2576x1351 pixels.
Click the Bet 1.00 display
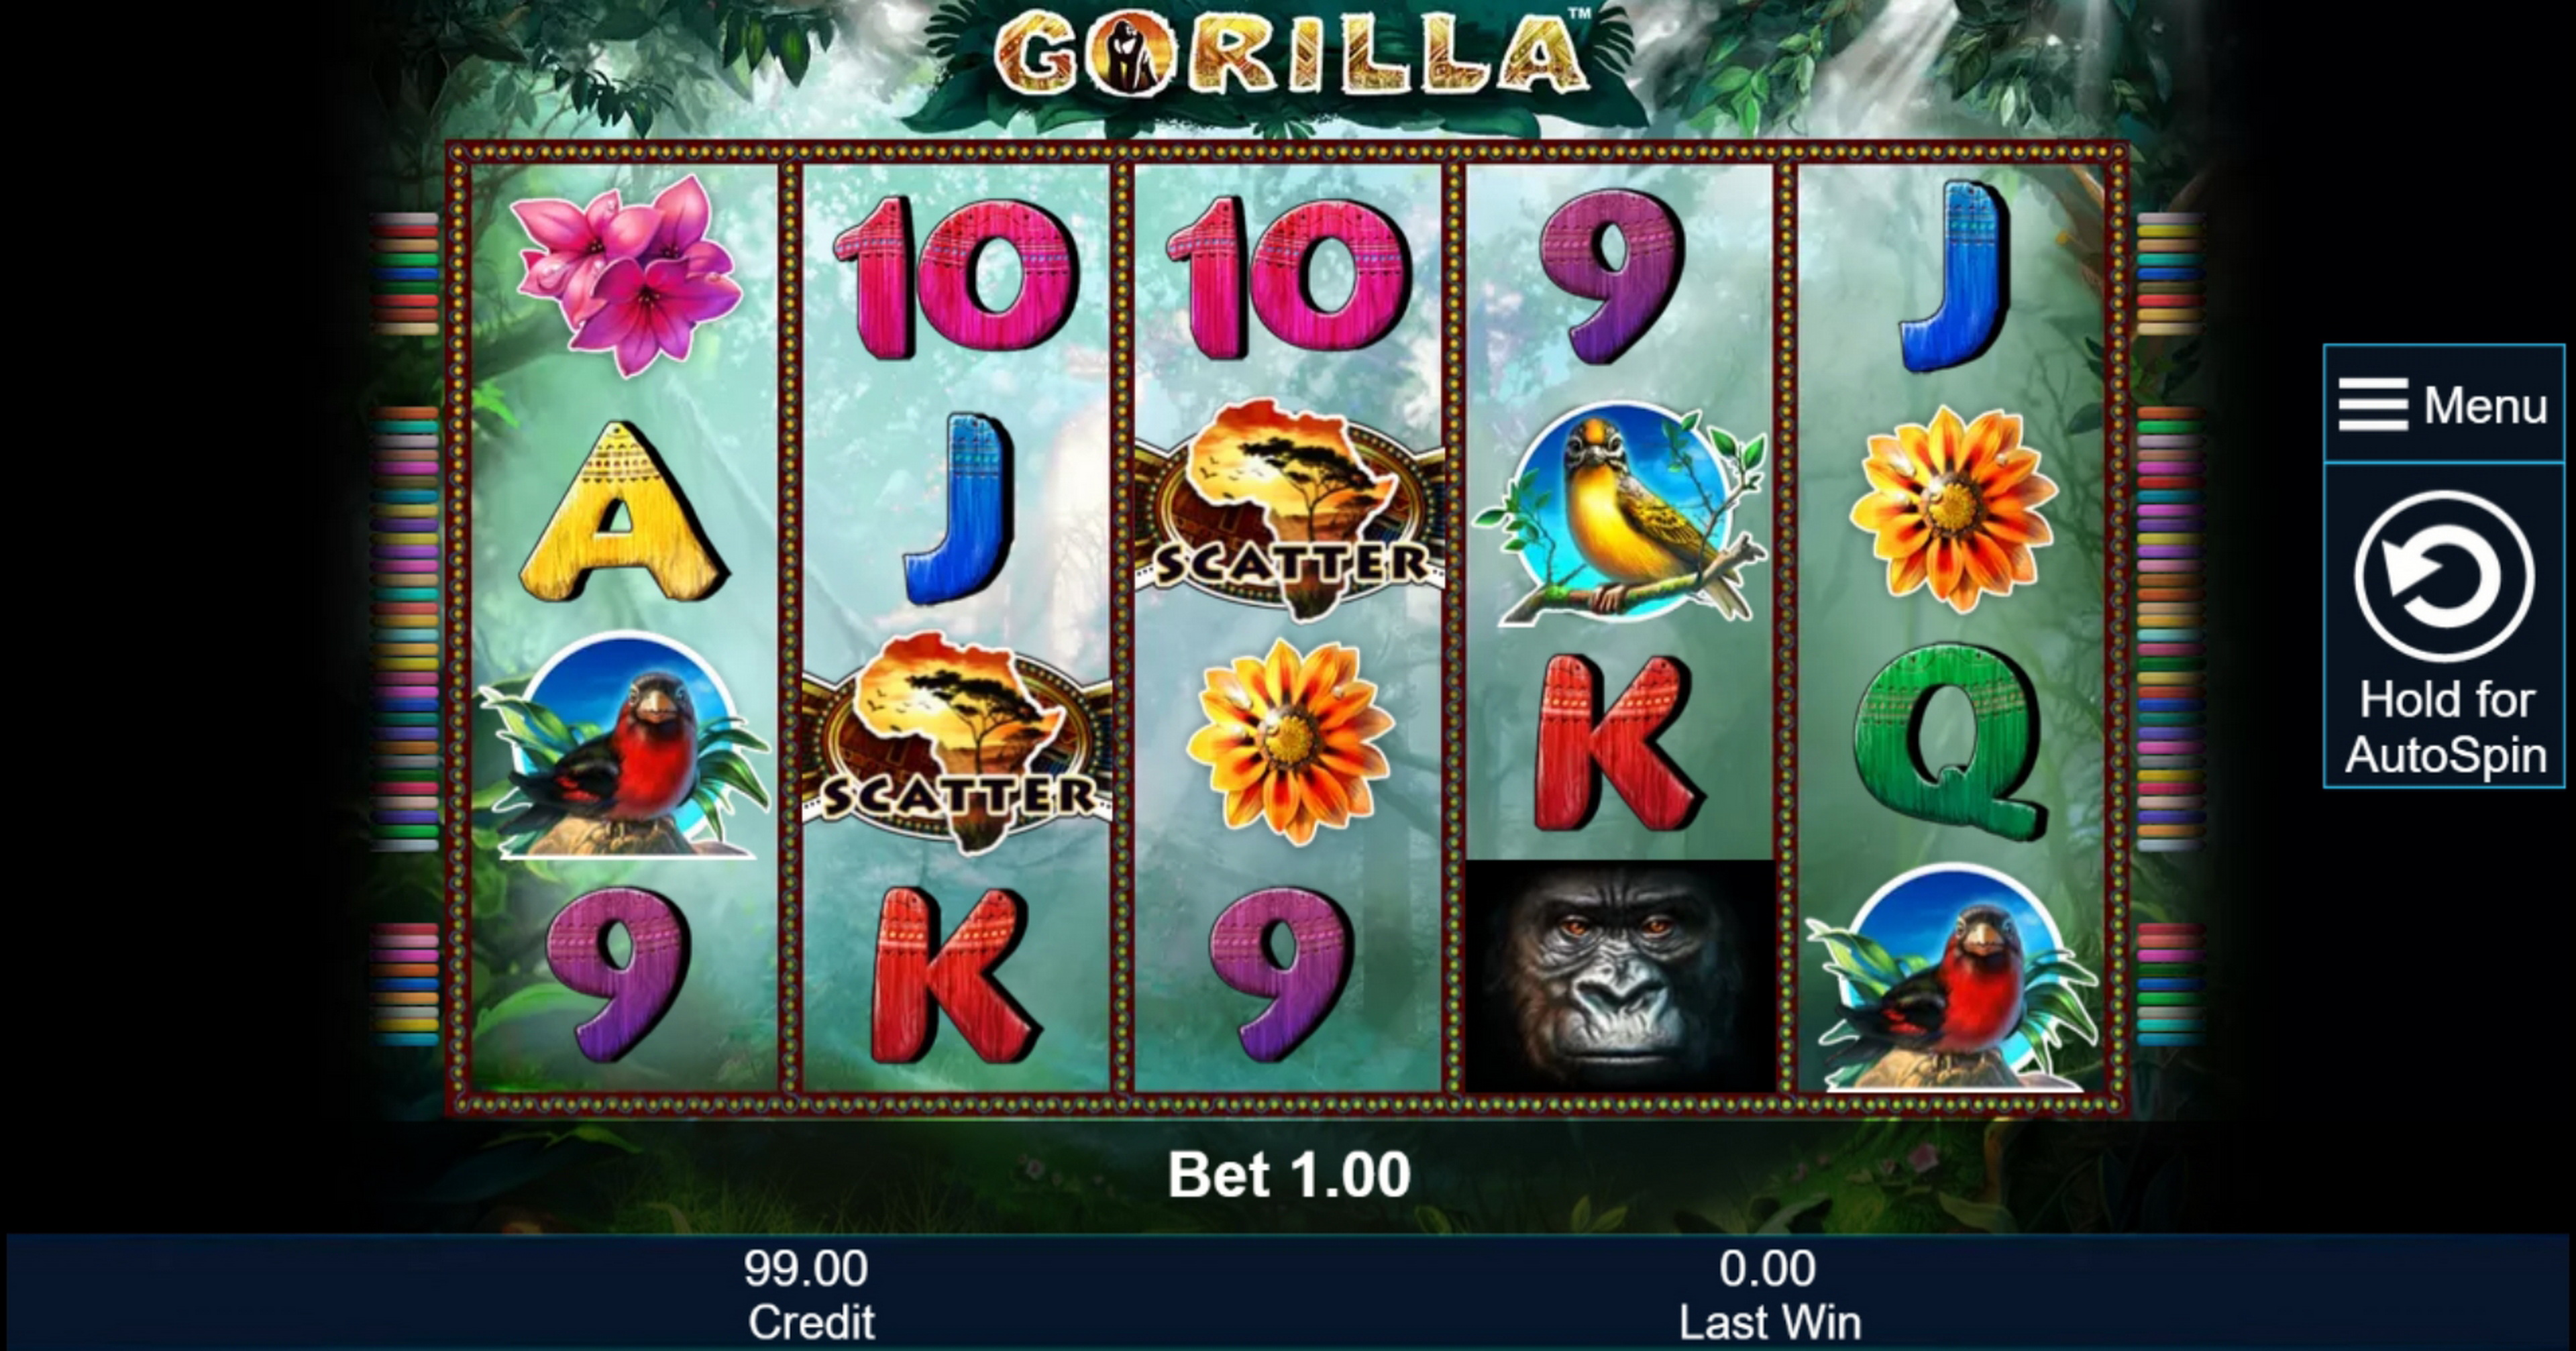(x=1289, y=1174)
